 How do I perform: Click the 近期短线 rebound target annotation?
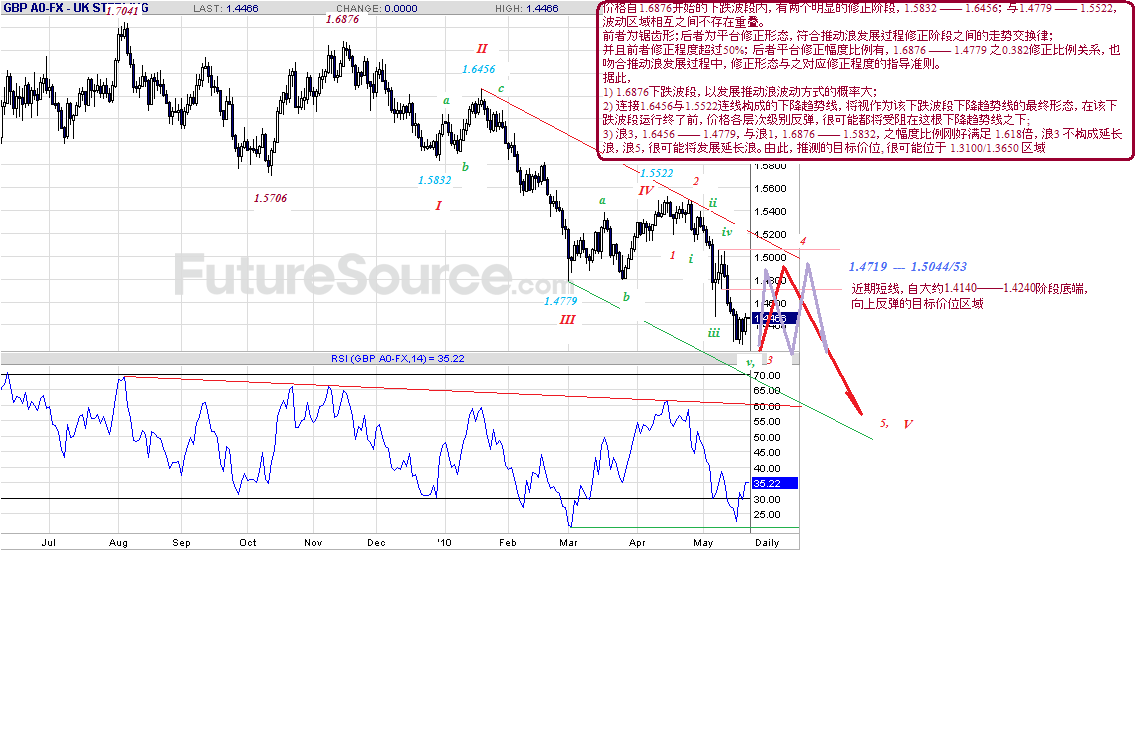coord(969,296)
